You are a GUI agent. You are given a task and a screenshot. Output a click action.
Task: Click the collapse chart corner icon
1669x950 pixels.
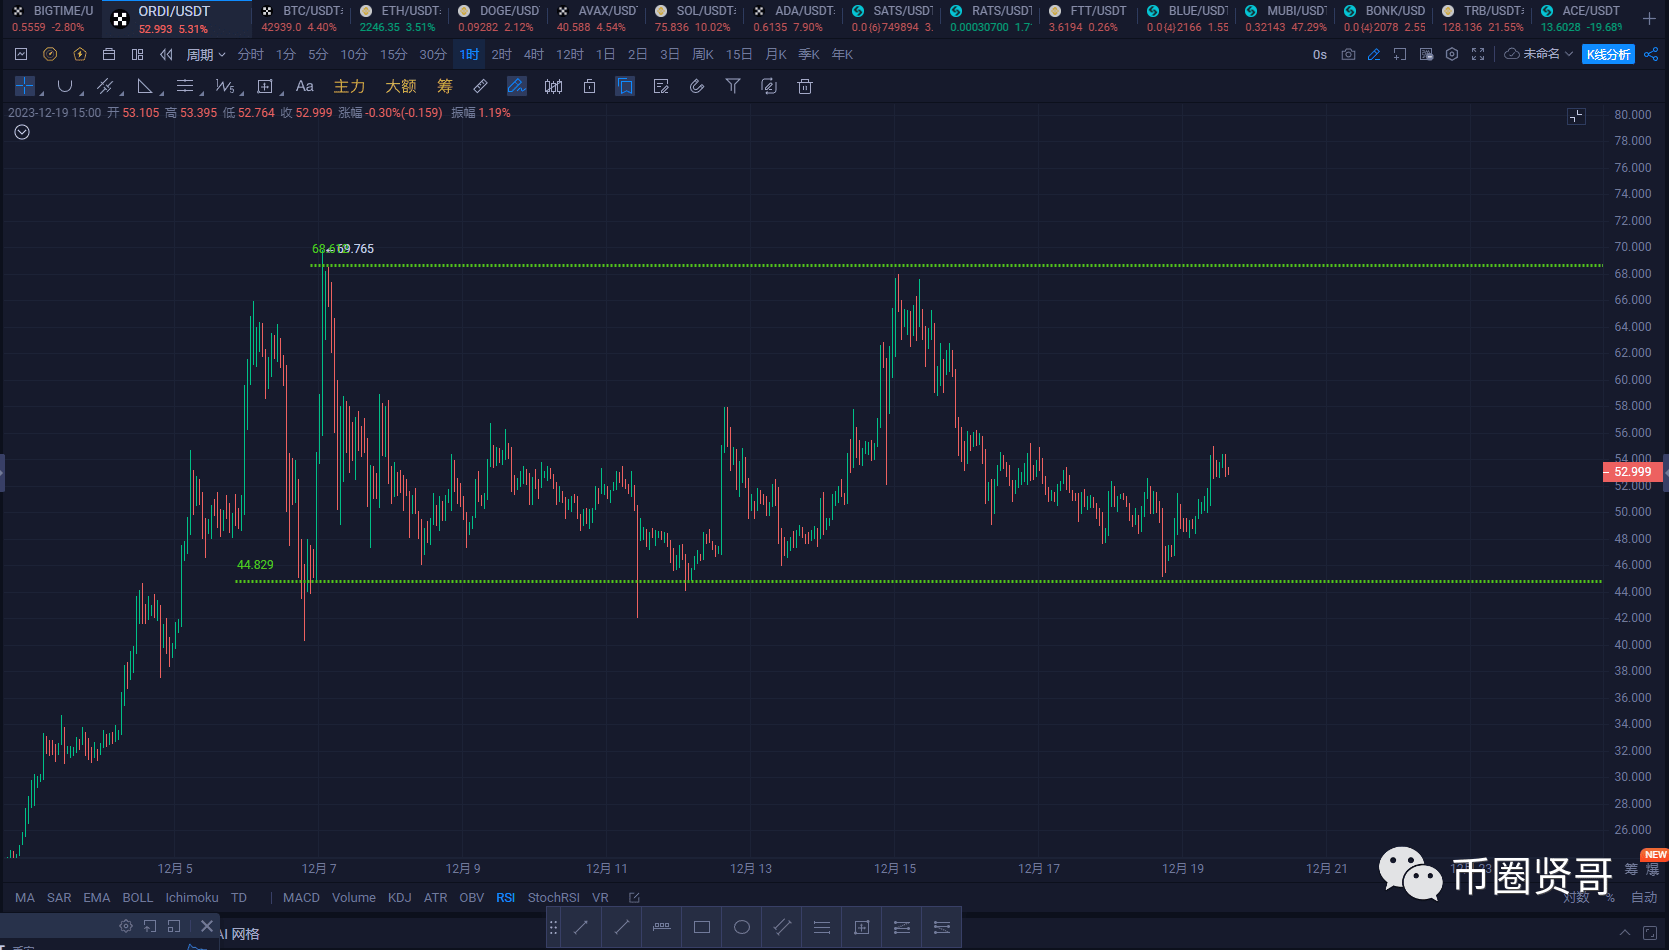(1576, 116)
